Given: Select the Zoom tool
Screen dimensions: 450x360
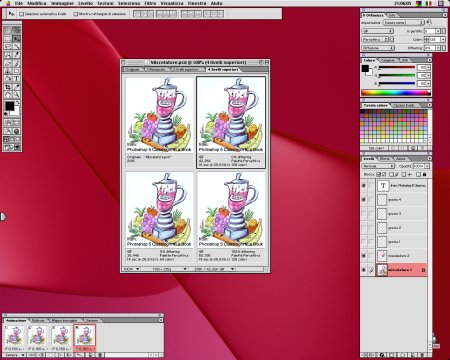Looking at the screenshot, I should pos(17,94).
